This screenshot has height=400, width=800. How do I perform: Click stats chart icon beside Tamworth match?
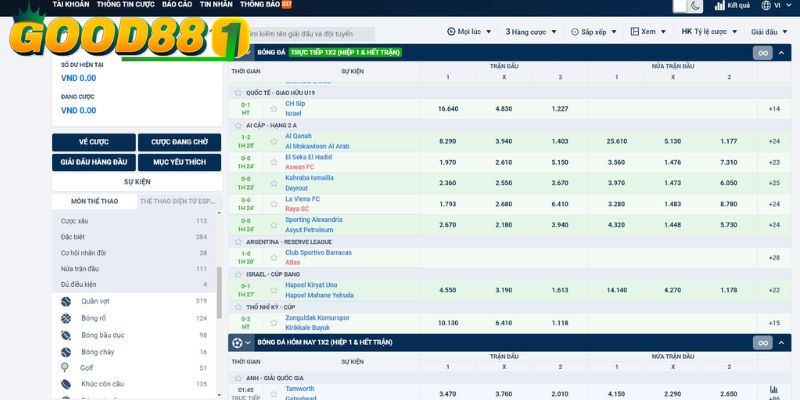[x=773, y=391]
